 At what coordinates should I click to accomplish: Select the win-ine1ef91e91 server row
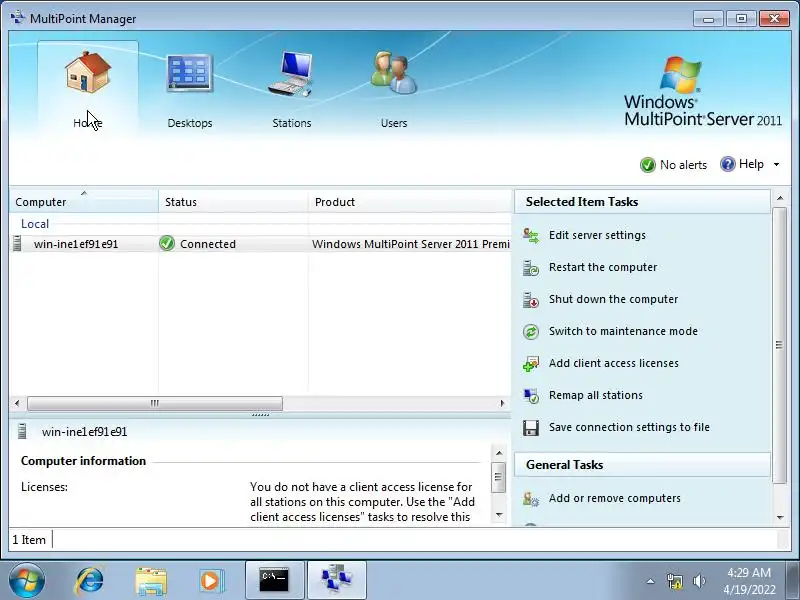click(x=260, y=244)
